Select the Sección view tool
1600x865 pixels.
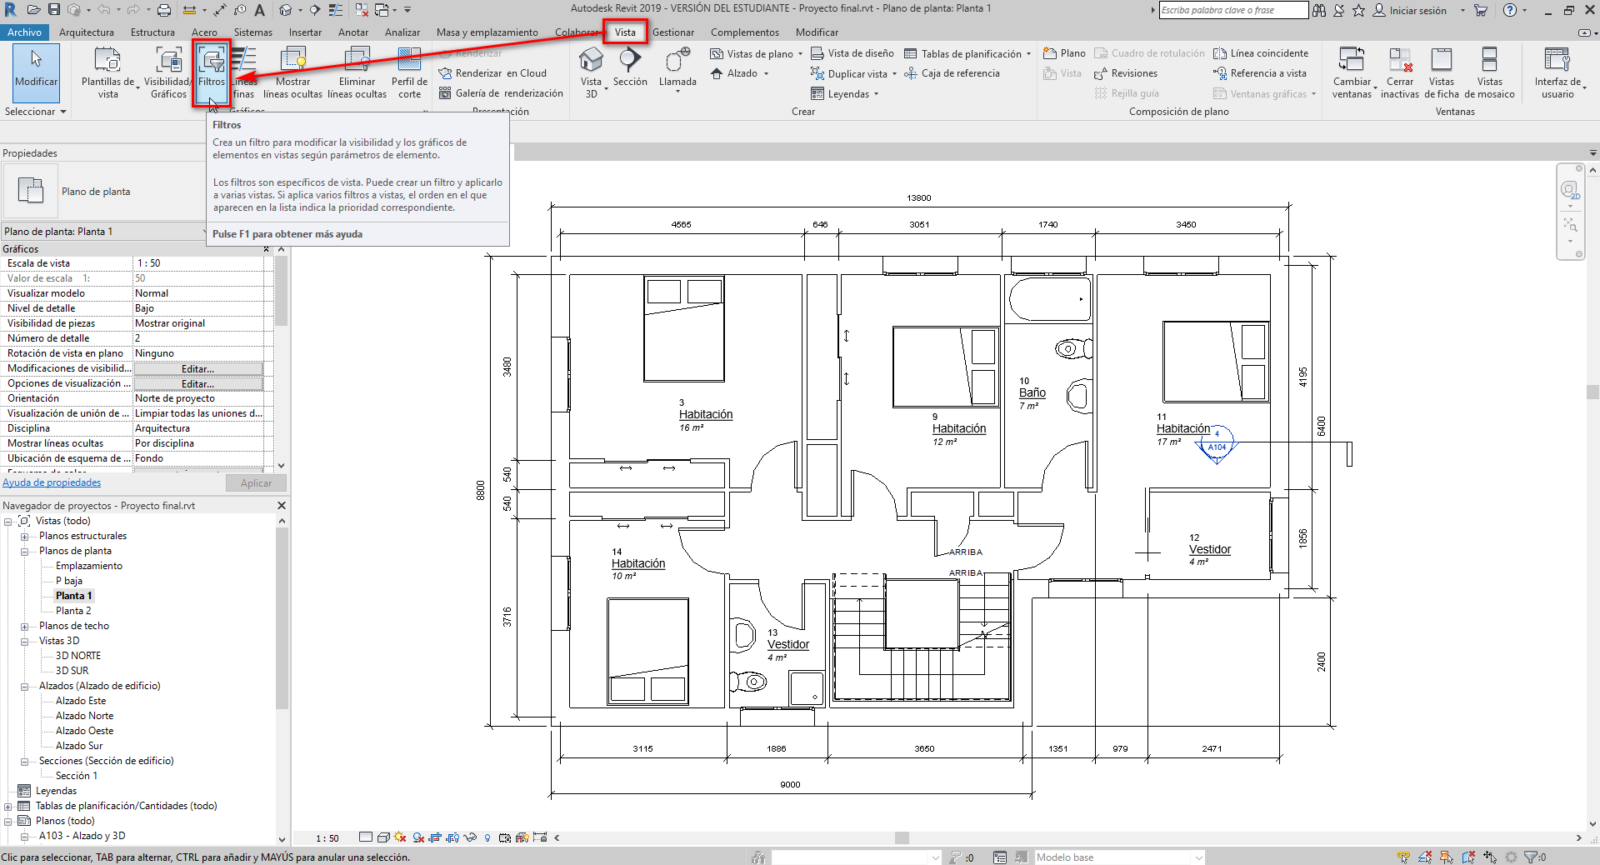(x=630, y=68)
